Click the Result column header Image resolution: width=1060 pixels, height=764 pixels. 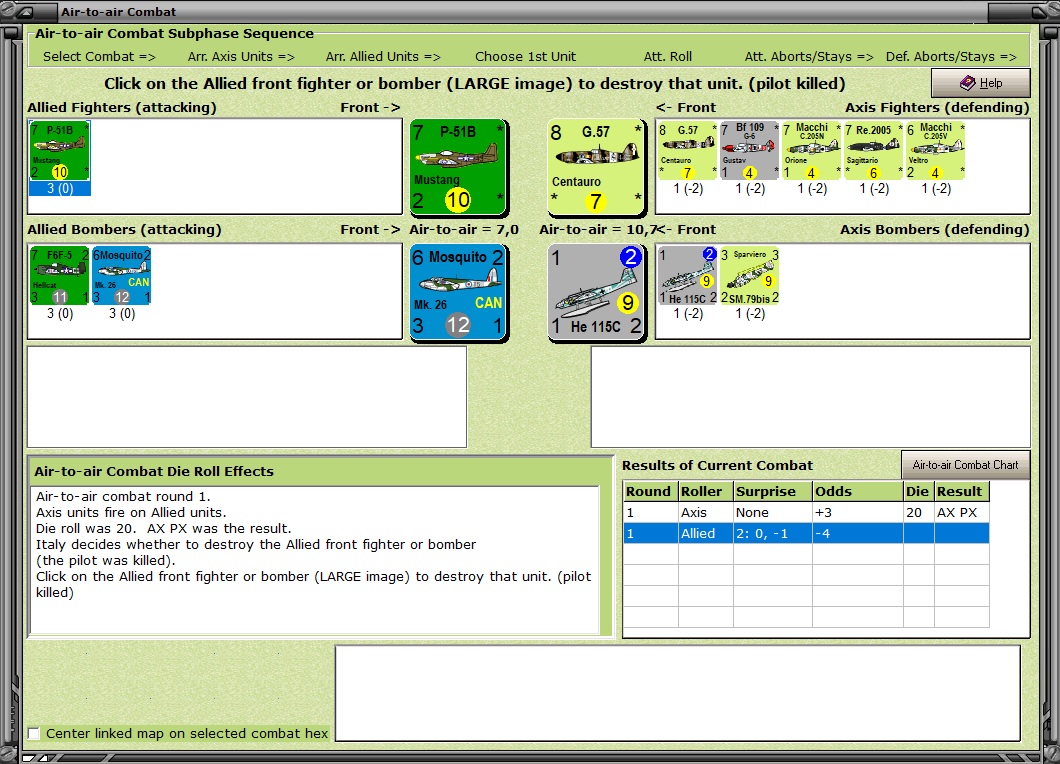tap(961, 492)
